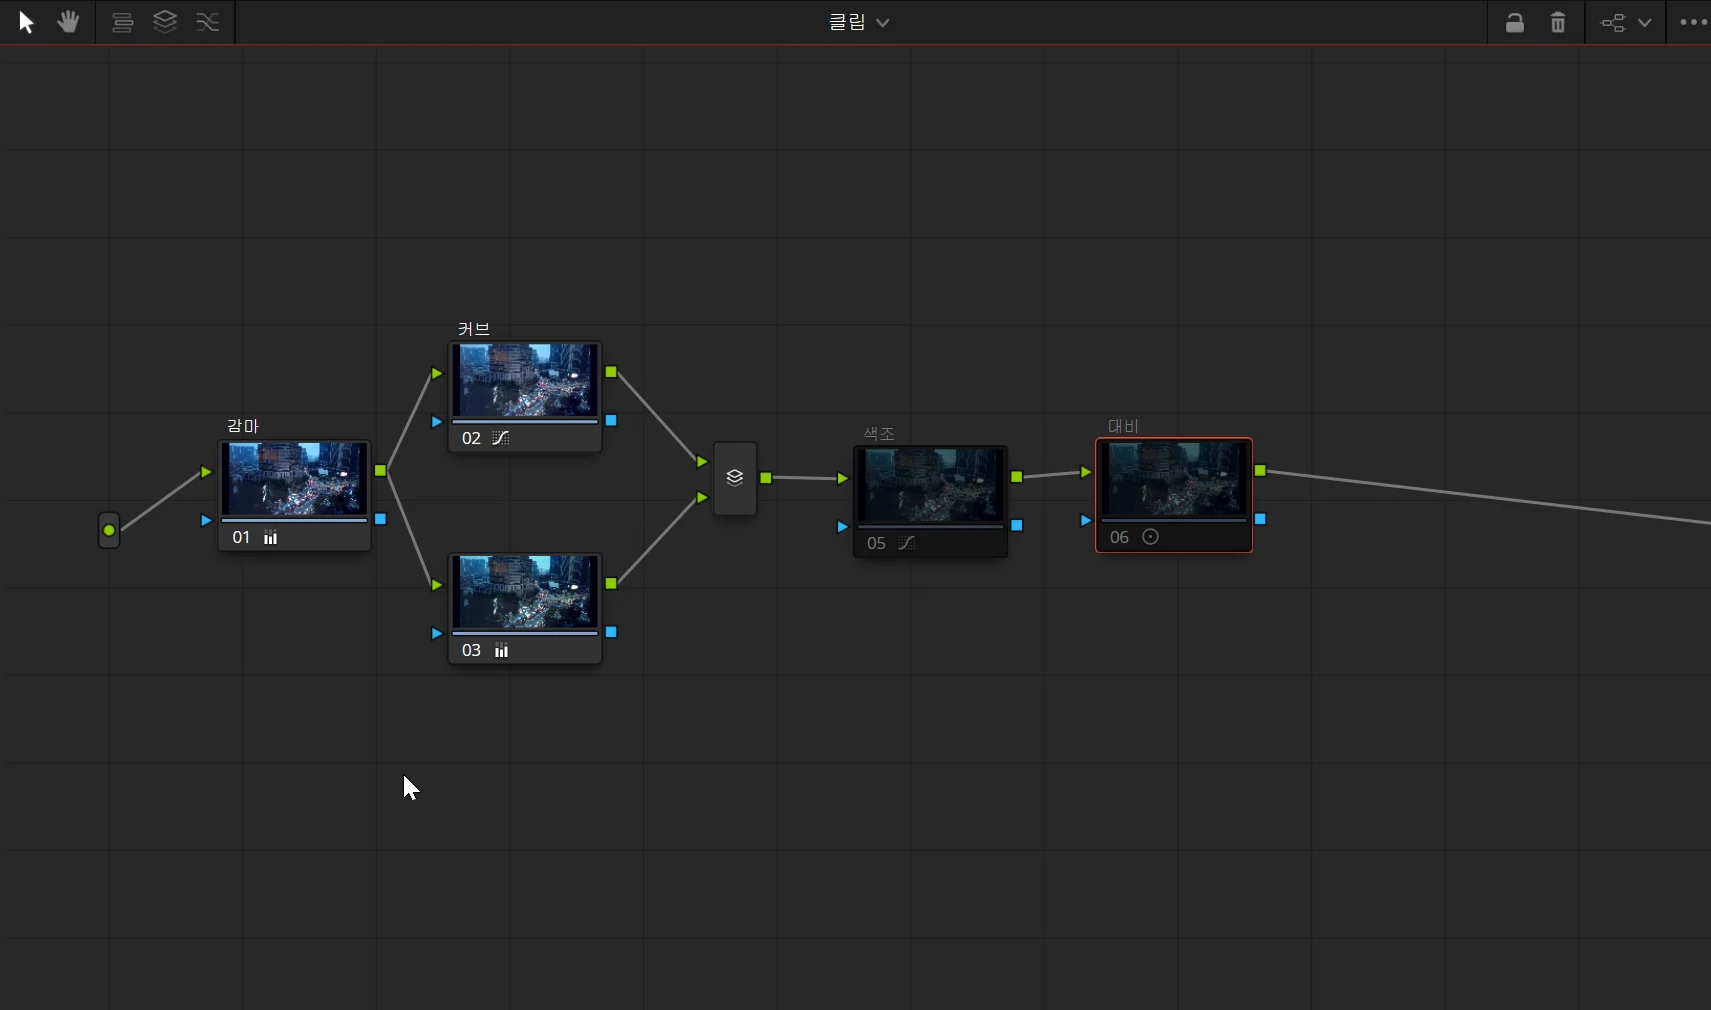
Task: Click node number 06 text
Action: point(1119,537)
